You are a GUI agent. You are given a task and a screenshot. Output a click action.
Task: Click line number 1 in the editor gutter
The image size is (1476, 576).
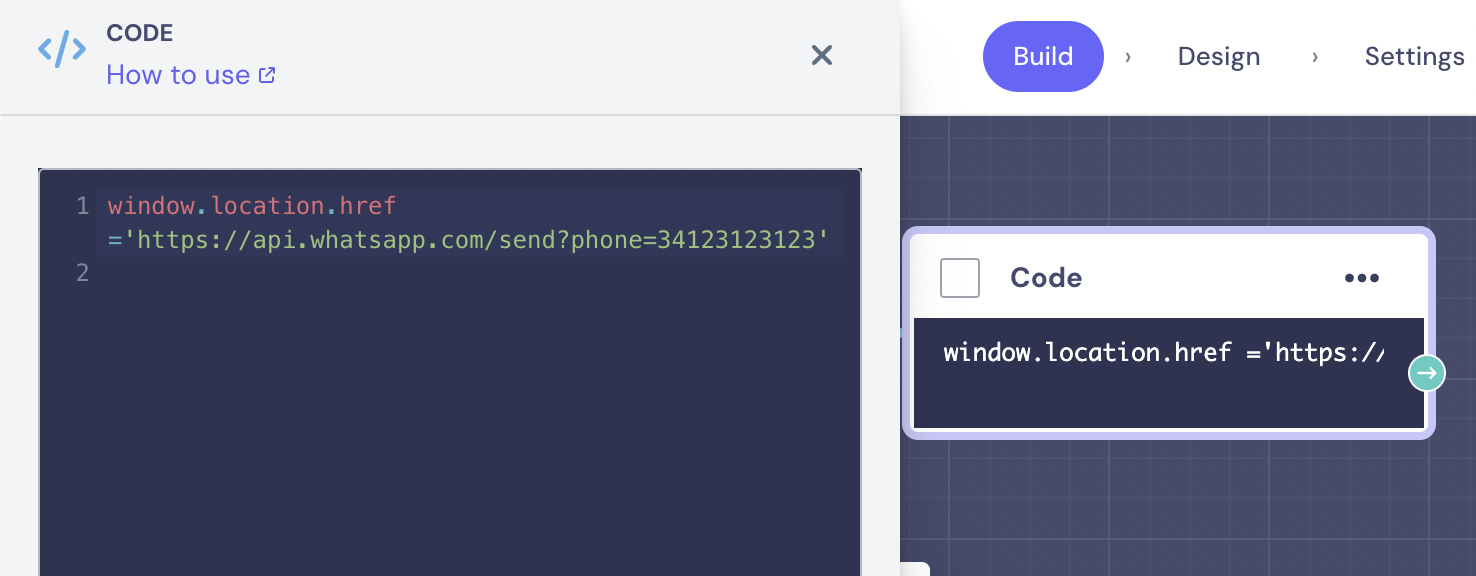point(83,207)
